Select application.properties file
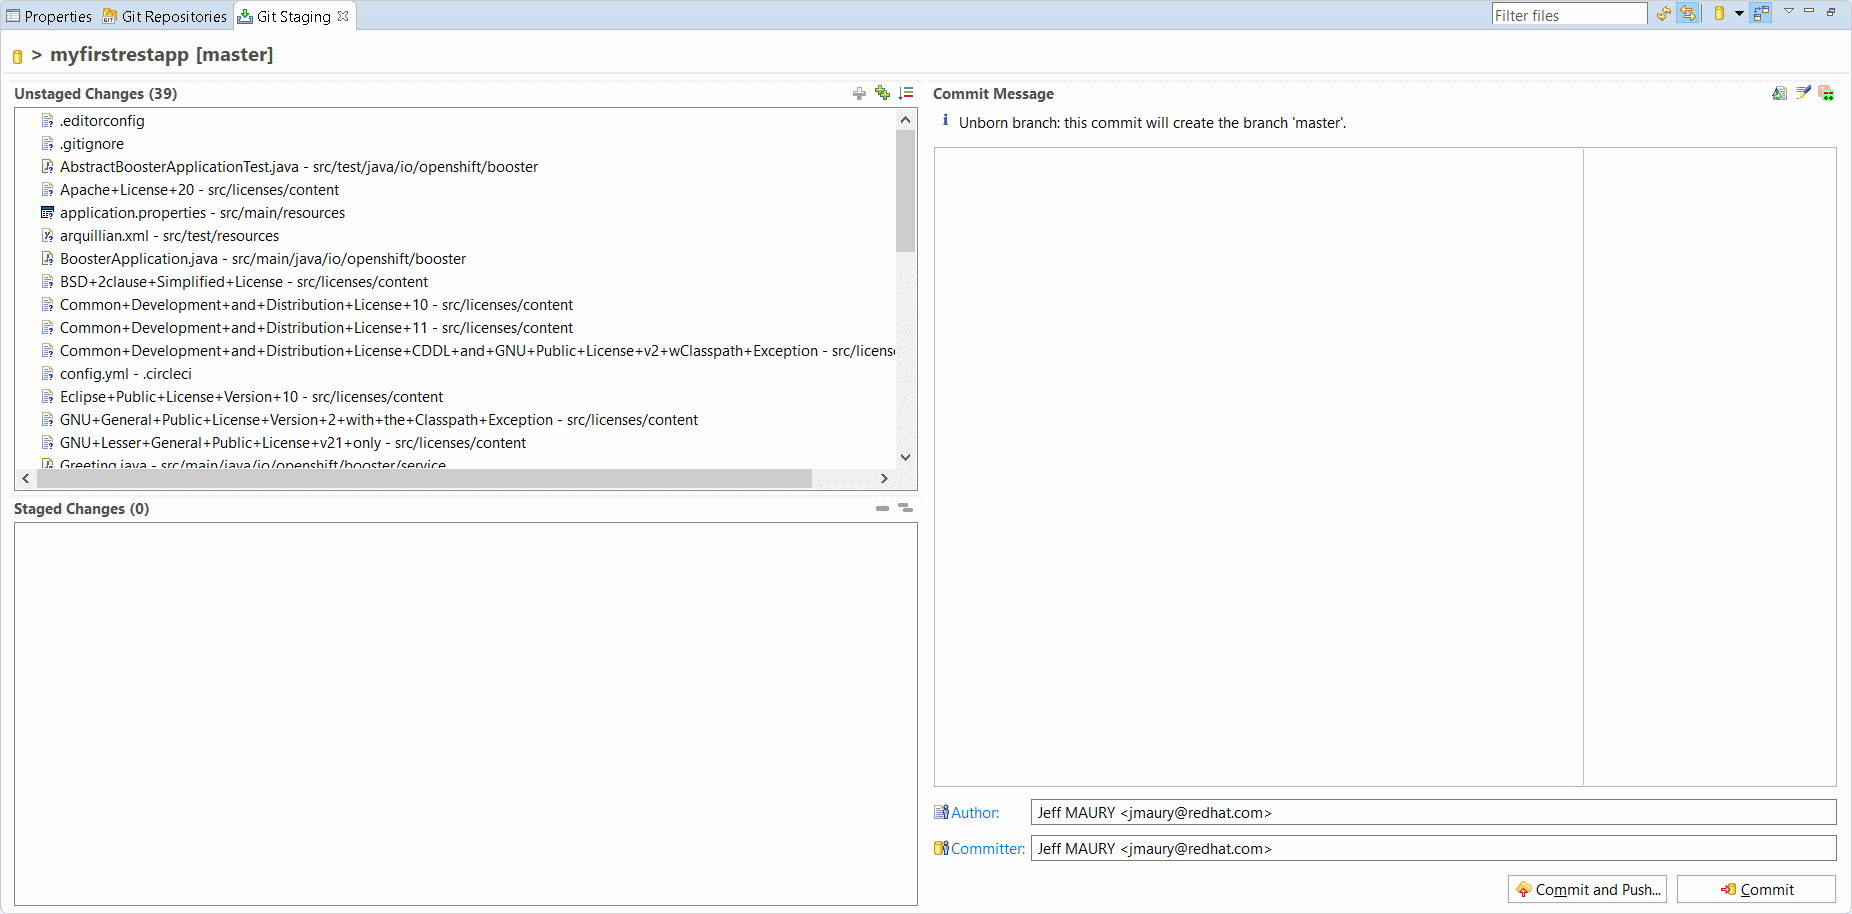The height and width of the screenshot is (914, 1852). coord(202,213)
